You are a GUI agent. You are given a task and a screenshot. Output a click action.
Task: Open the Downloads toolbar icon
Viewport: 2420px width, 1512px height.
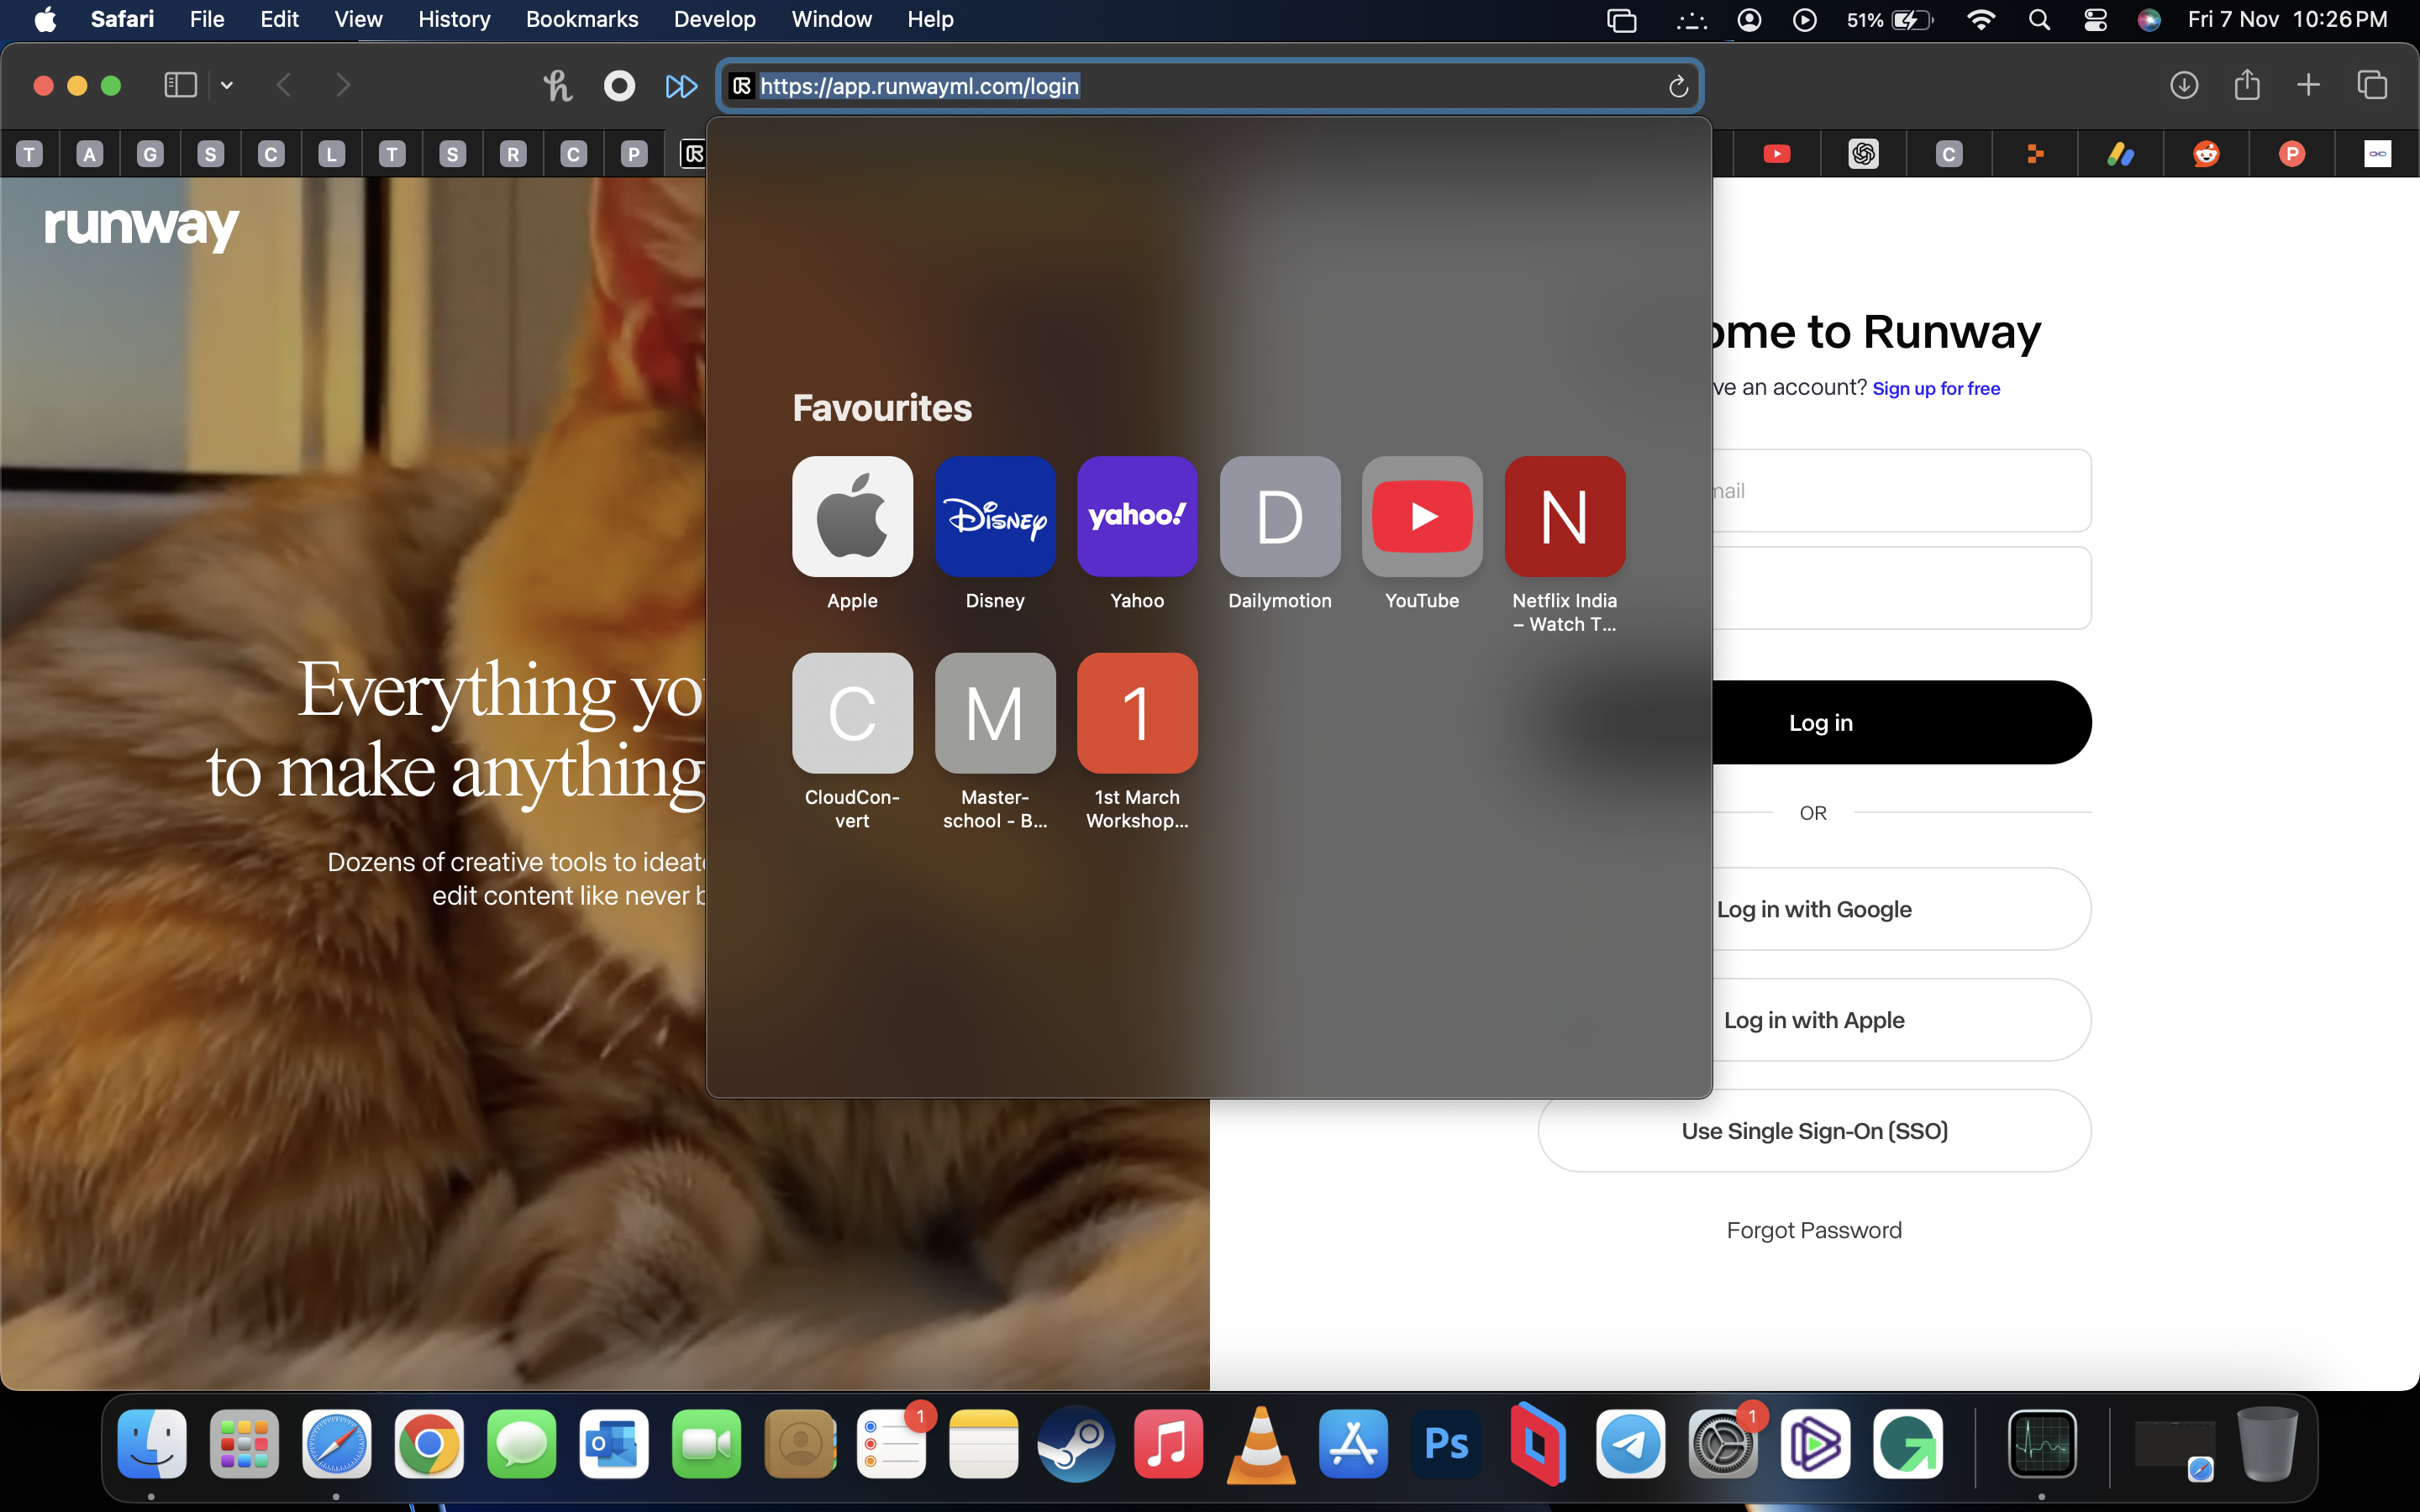tap(2184, 85)
